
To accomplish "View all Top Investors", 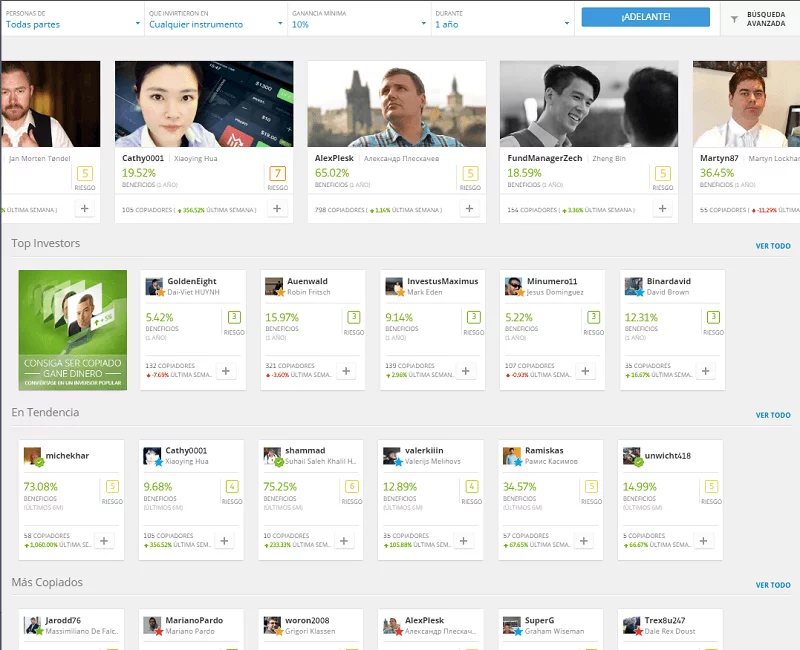I will (x=773, y=246).
